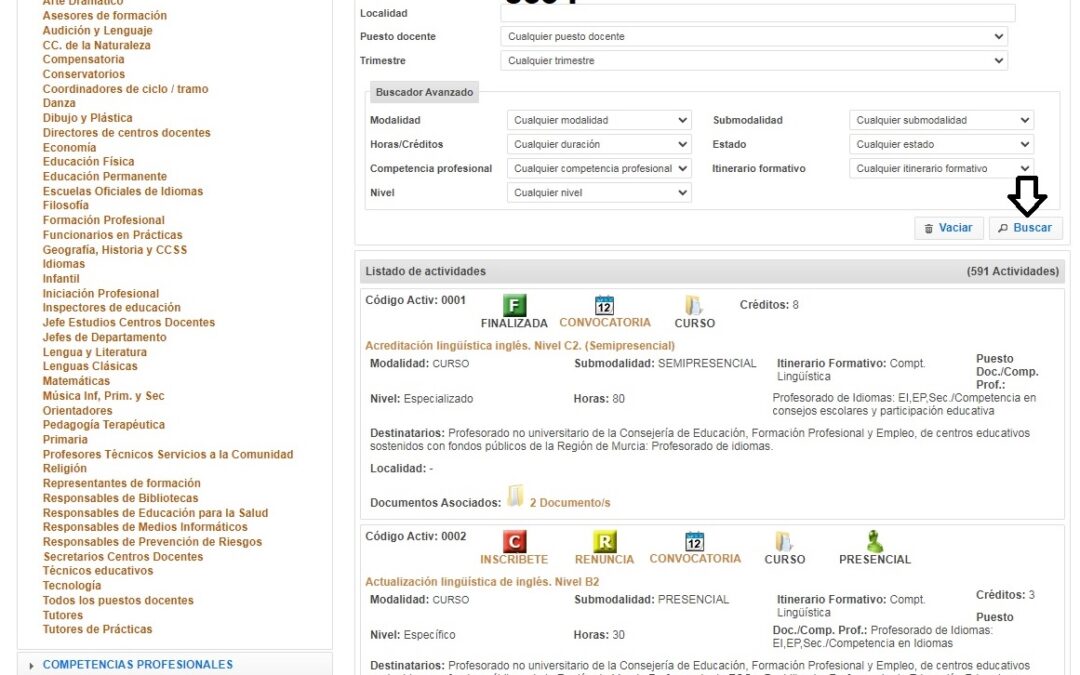Open Infantil category
The height and width of the screenshot is (675, 1080).
pos(61,279)
